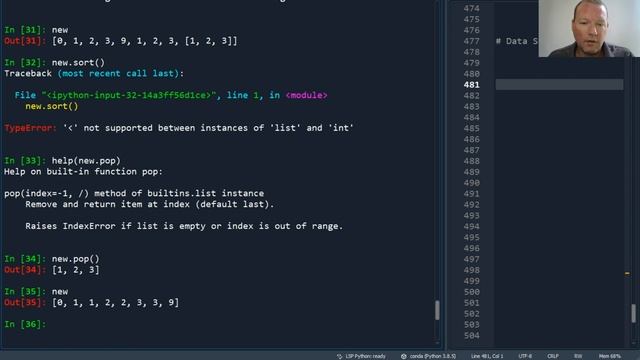This screenshot has width=640, height=360.
Task: Click the Out[31] list output
Action: click(144, 41)
